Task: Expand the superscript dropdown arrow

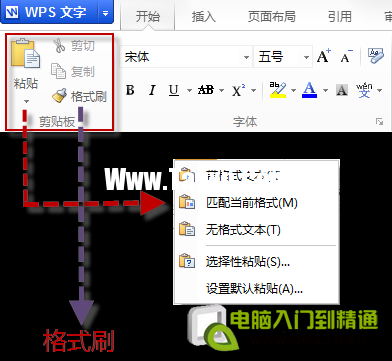Action: (253, 90)
